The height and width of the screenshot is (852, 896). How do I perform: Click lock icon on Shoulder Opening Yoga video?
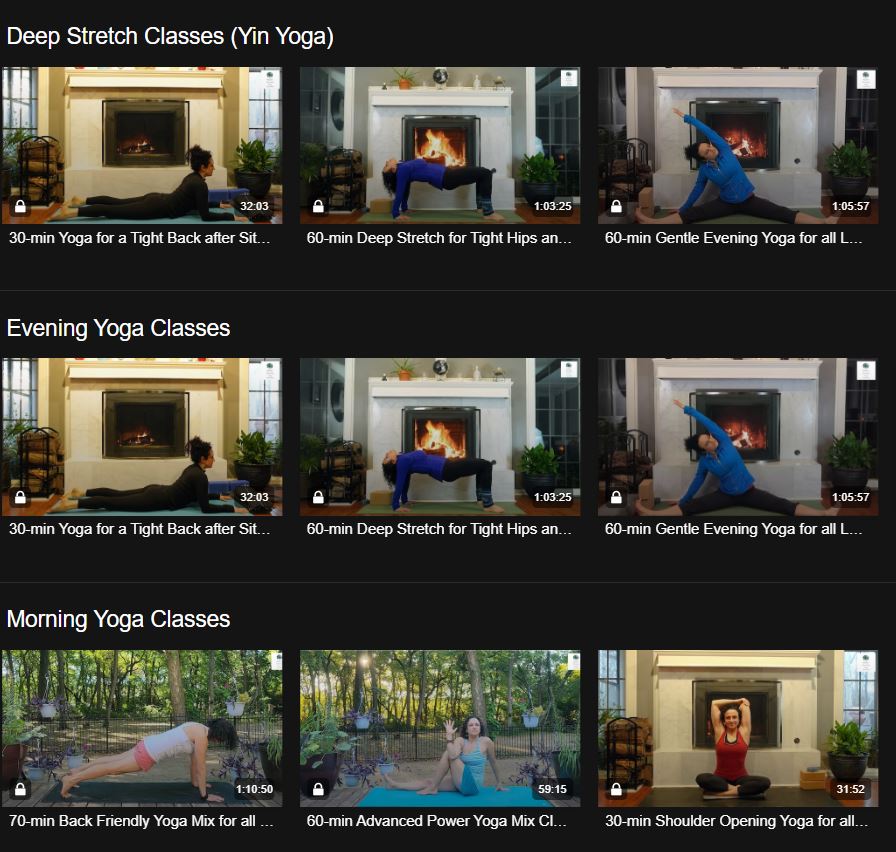(616, 789)
